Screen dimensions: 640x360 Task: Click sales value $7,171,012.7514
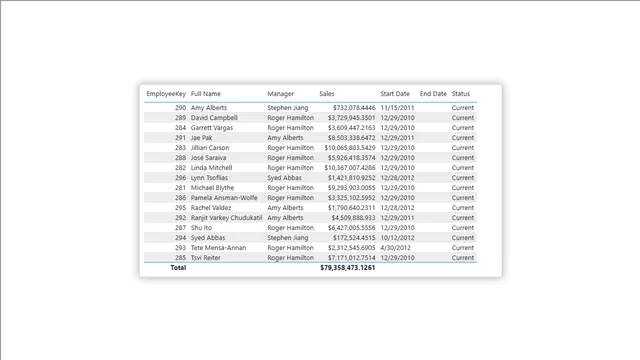click(351, 258)
